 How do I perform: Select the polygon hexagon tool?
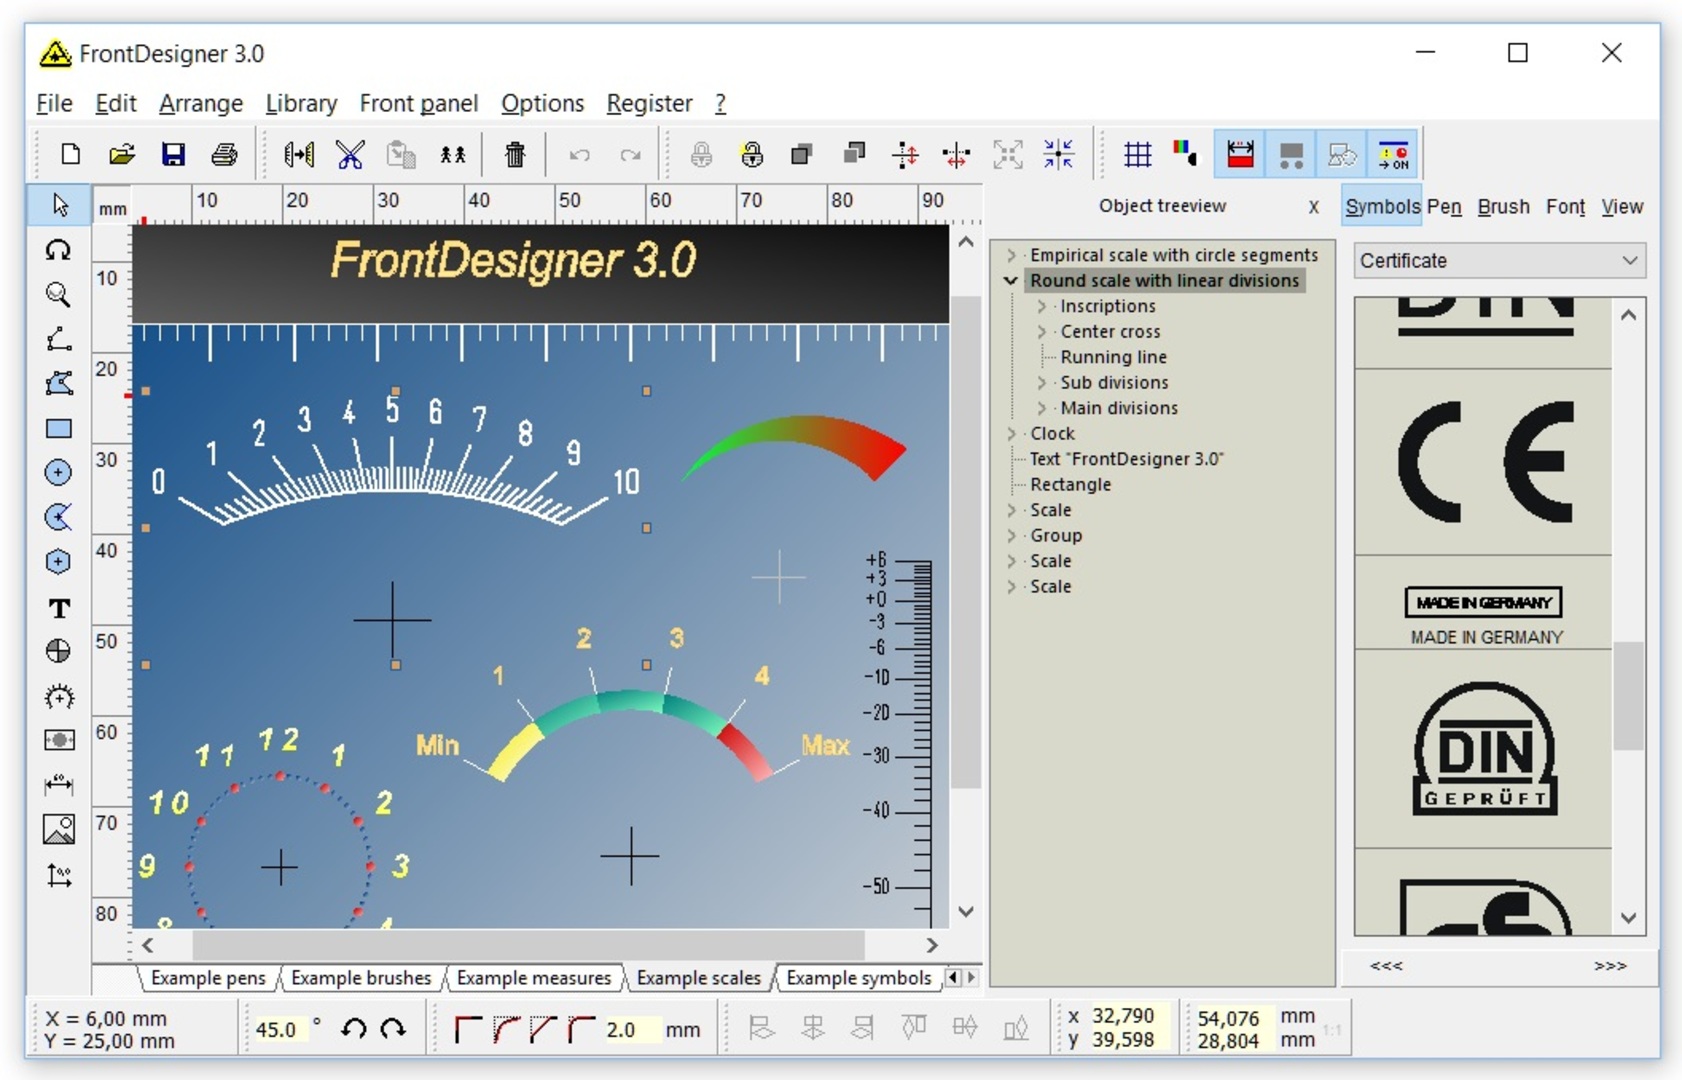[x=59, y=562]
